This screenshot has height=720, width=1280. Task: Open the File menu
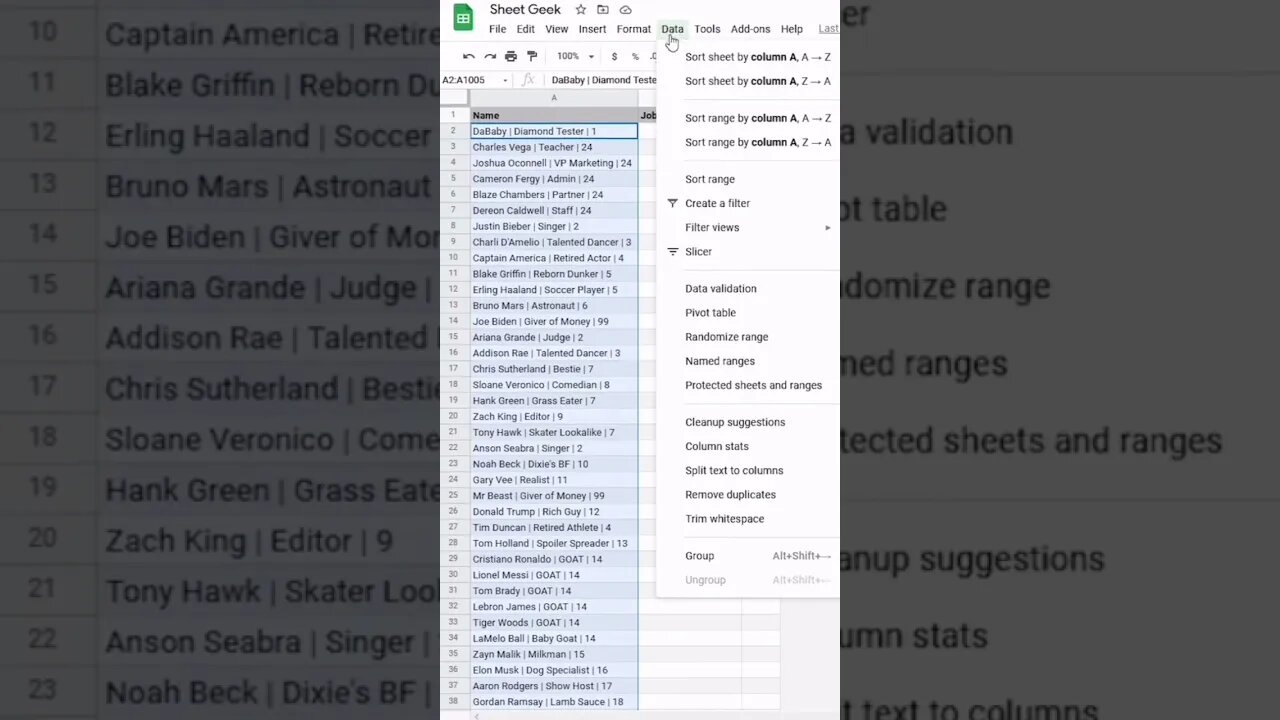point(497,29)
